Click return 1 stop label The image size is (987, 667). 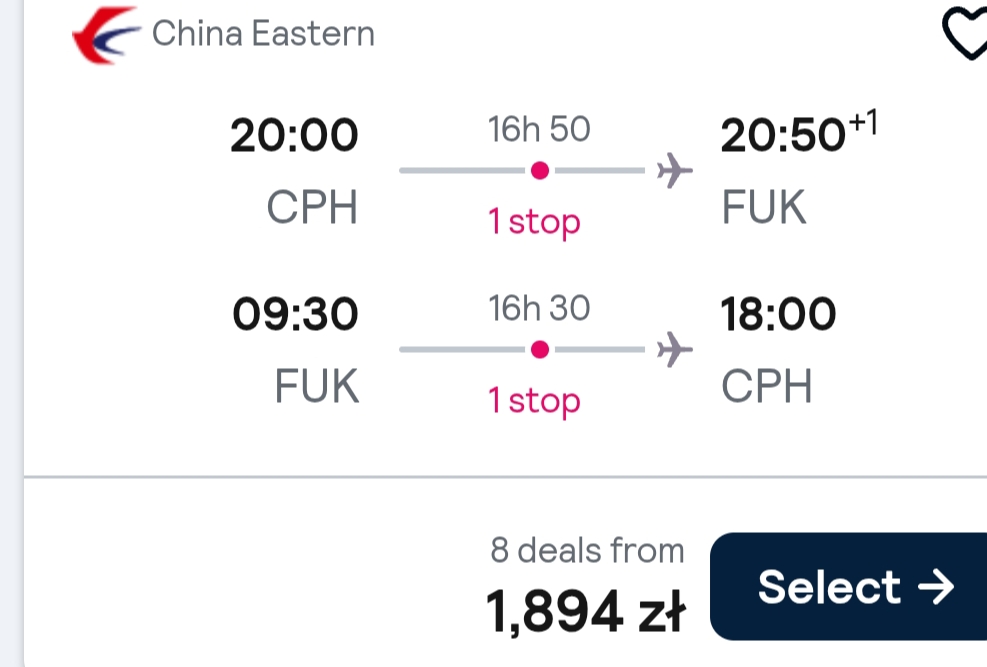point(534,401)
